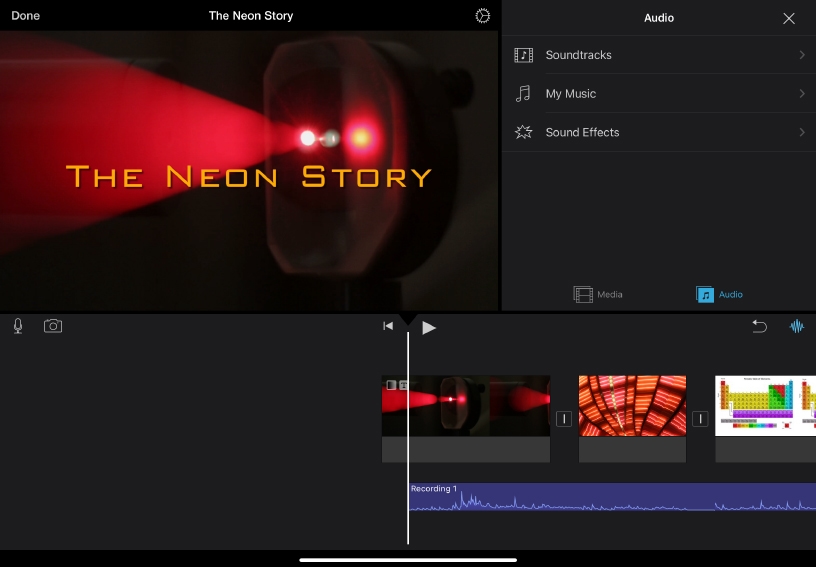The height and width of the screenshot is (567, 816).
Task: Tap the microphone voiceover icon
Action: tap(18, 326)
